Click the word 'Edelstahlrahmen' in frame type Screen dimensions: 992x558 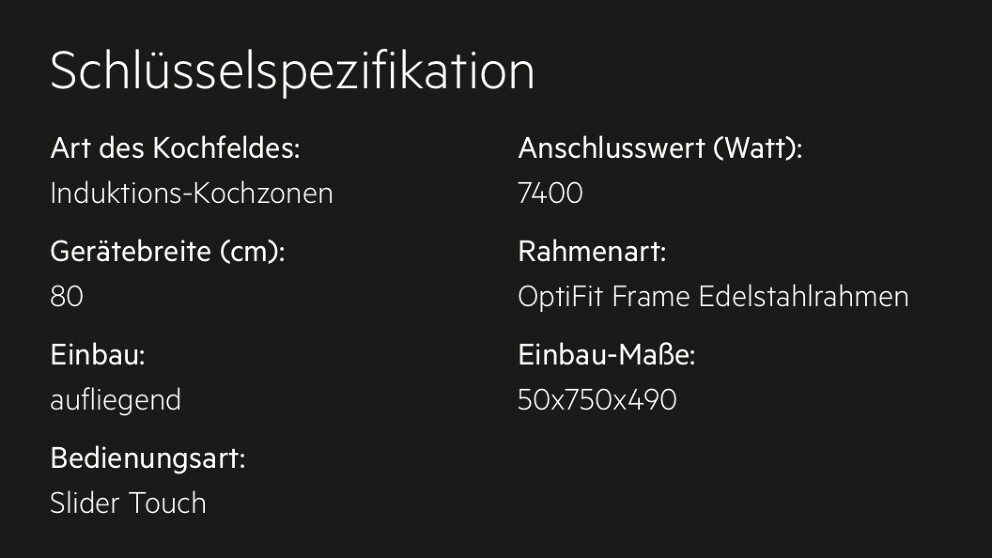click(x=804, y=296)
